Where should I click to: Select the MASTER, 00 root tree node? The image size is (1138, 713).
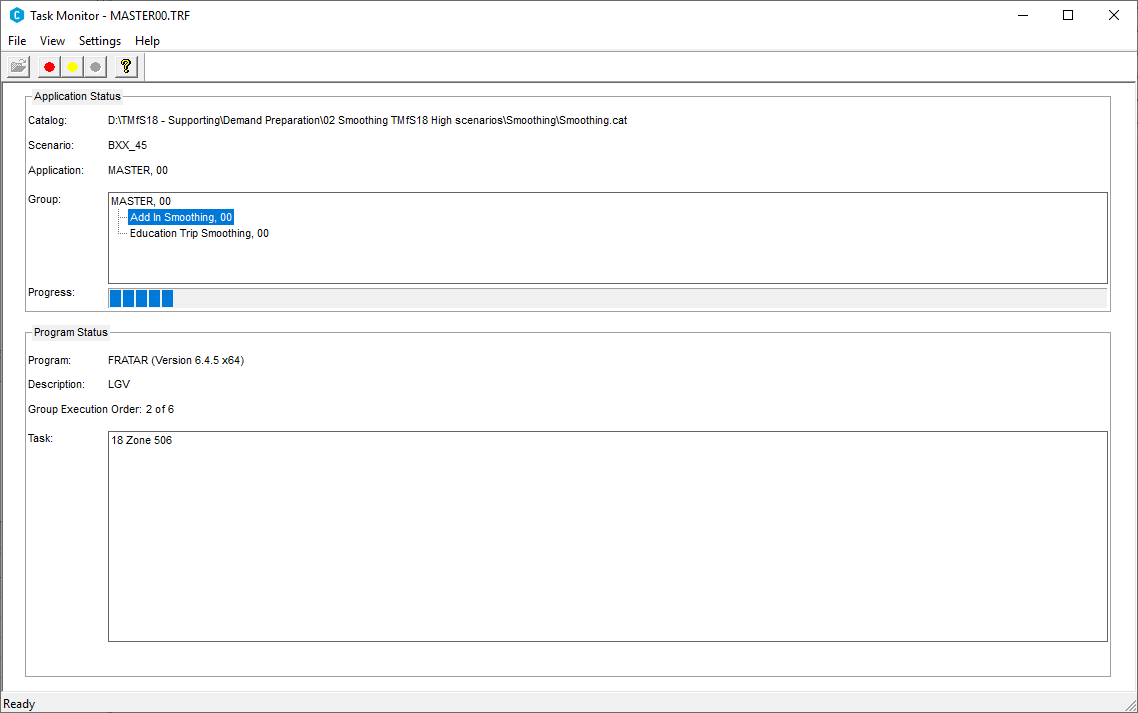click(x=141, y=201)
